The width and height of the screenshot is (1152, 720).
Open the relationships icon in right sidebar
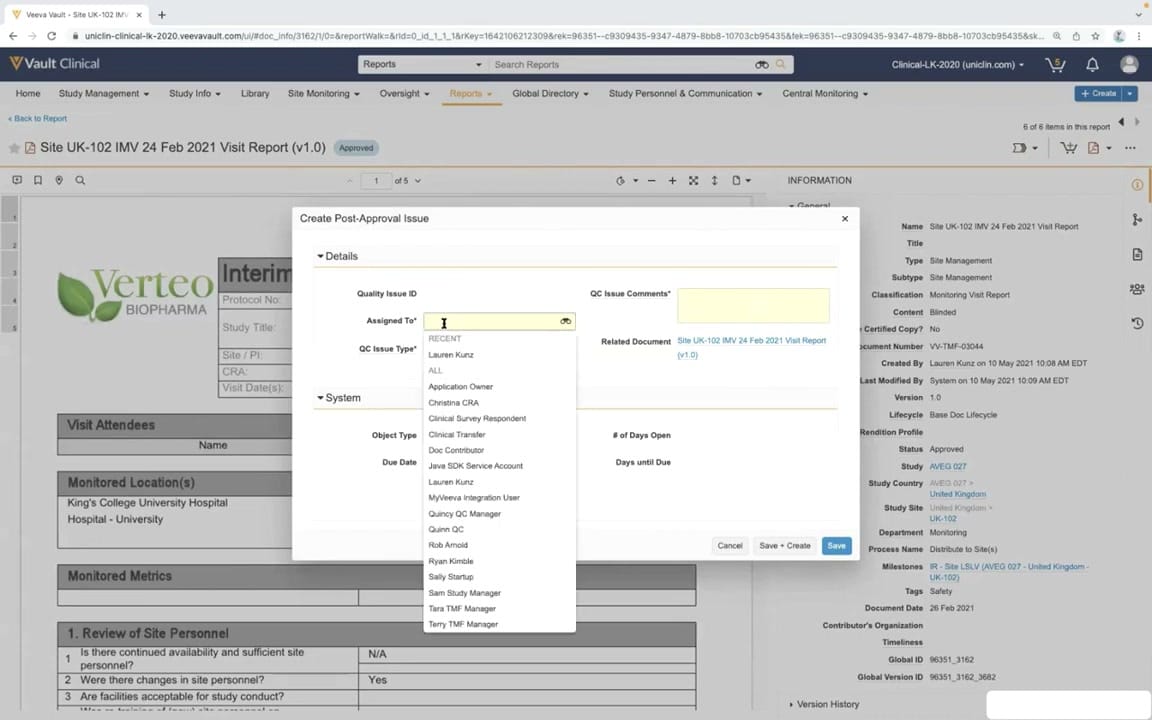point(1137,220)
